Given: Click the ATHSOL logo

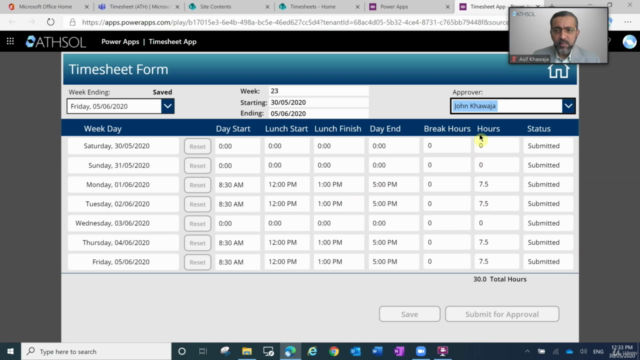Looking at the screenshot, I should click(56, 42).
